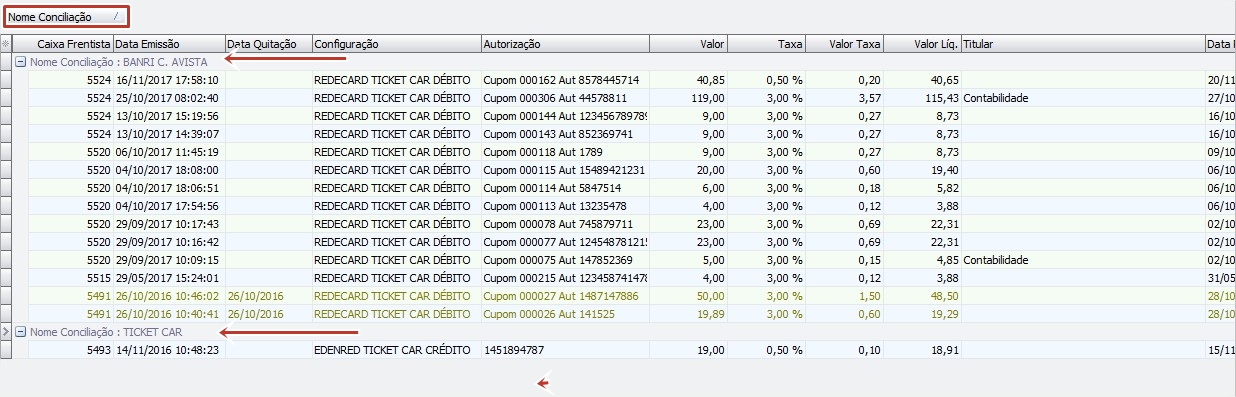Sort by Data Emissão column header
Screen dimensions: 1236x397
pyautogui.click(x=168, y=44)
